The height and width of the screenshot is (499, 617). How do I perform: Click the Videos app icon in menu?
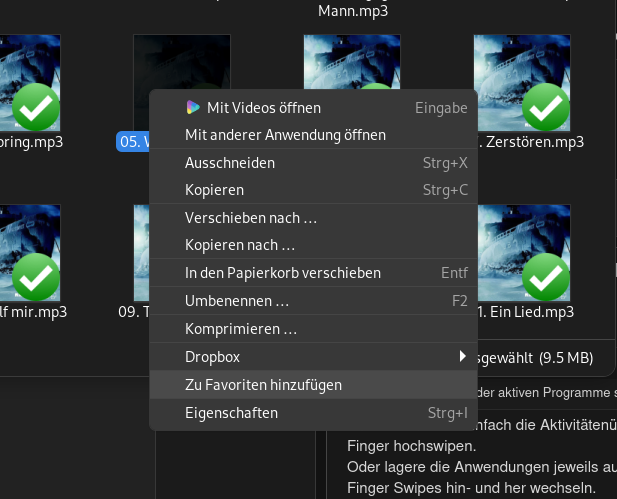[193, 107]
